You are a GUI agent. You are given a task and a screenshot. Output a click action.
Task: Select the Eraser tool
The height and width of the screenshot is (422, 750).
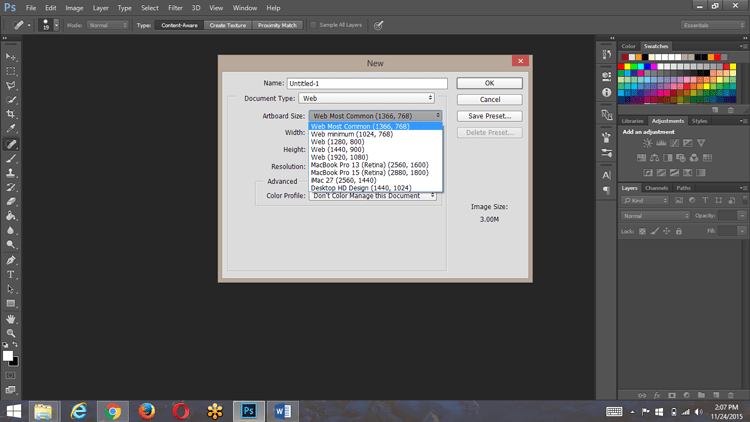pos(11,201)
